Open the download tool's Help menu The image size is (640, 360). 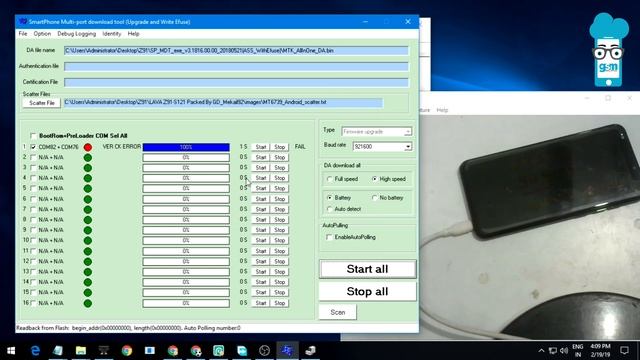(133, 34)
